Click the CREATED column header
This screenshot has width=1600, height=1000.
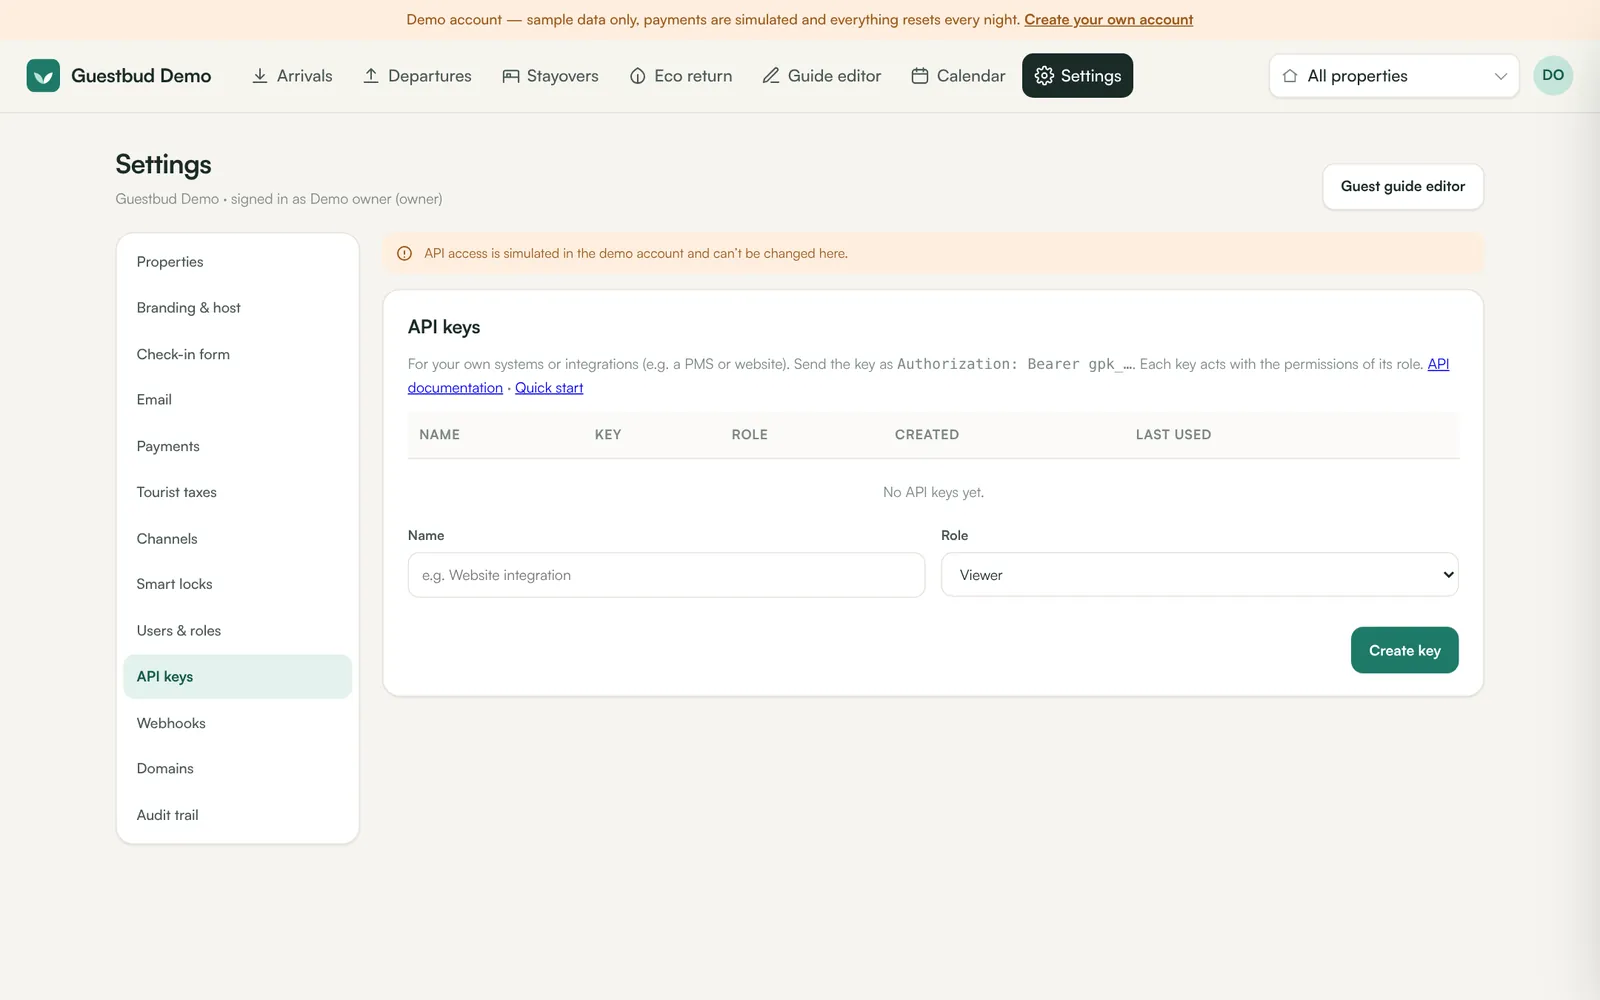(927, 435)
